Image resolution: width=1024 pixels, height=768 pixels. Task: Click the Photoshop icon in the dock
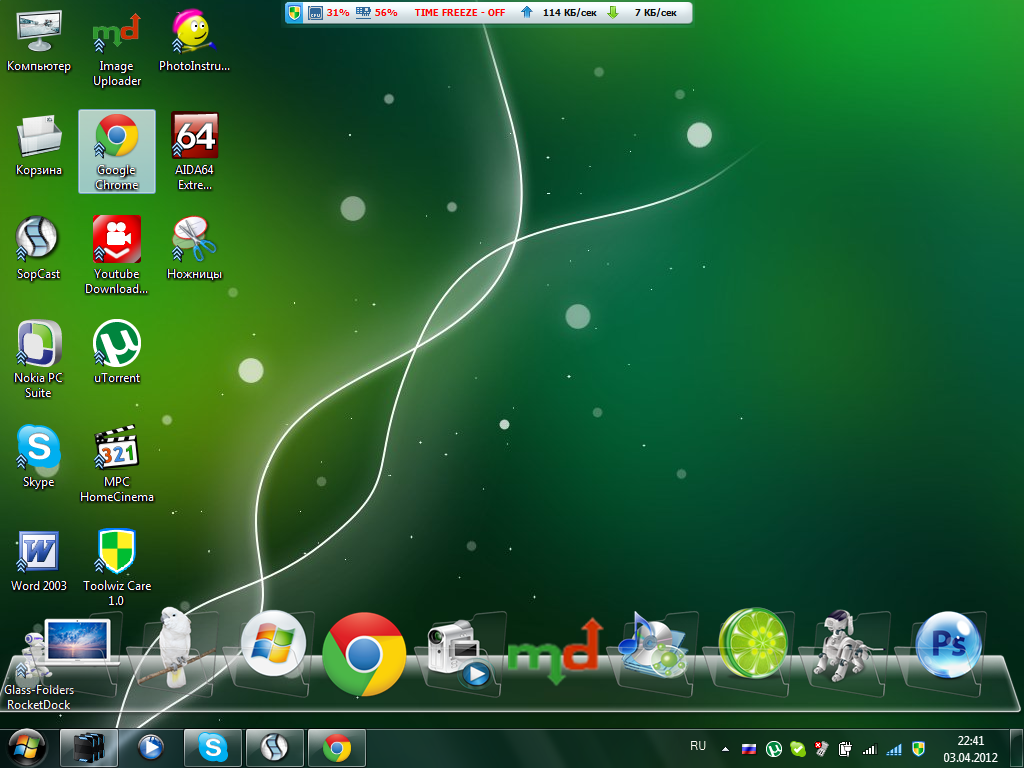[948, 645]
